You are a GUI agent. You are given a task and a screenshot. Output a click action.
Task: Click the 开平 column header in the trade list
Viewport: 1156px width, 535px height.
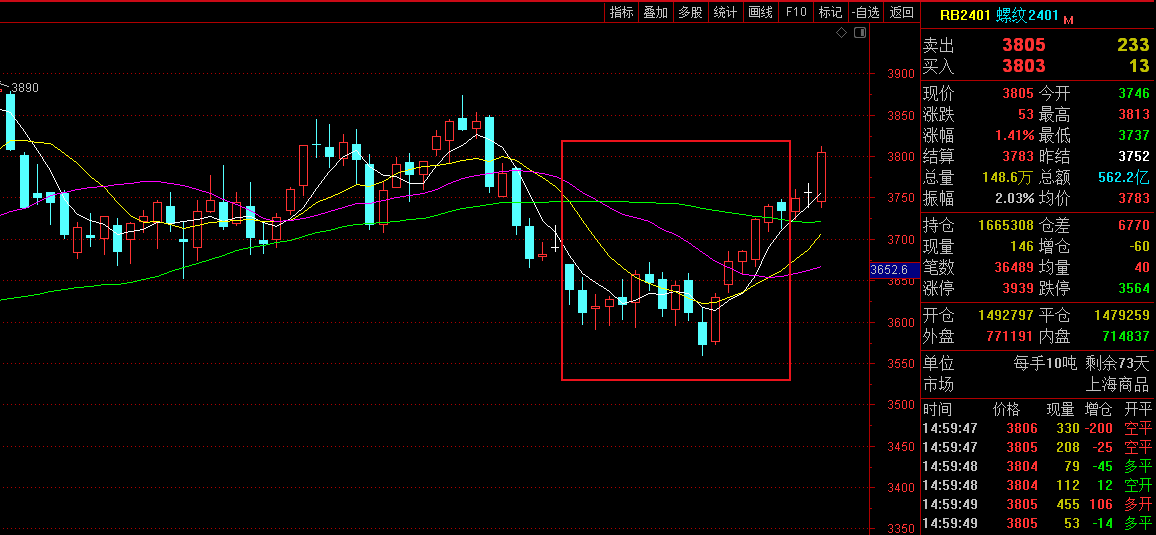point(1138,409)
